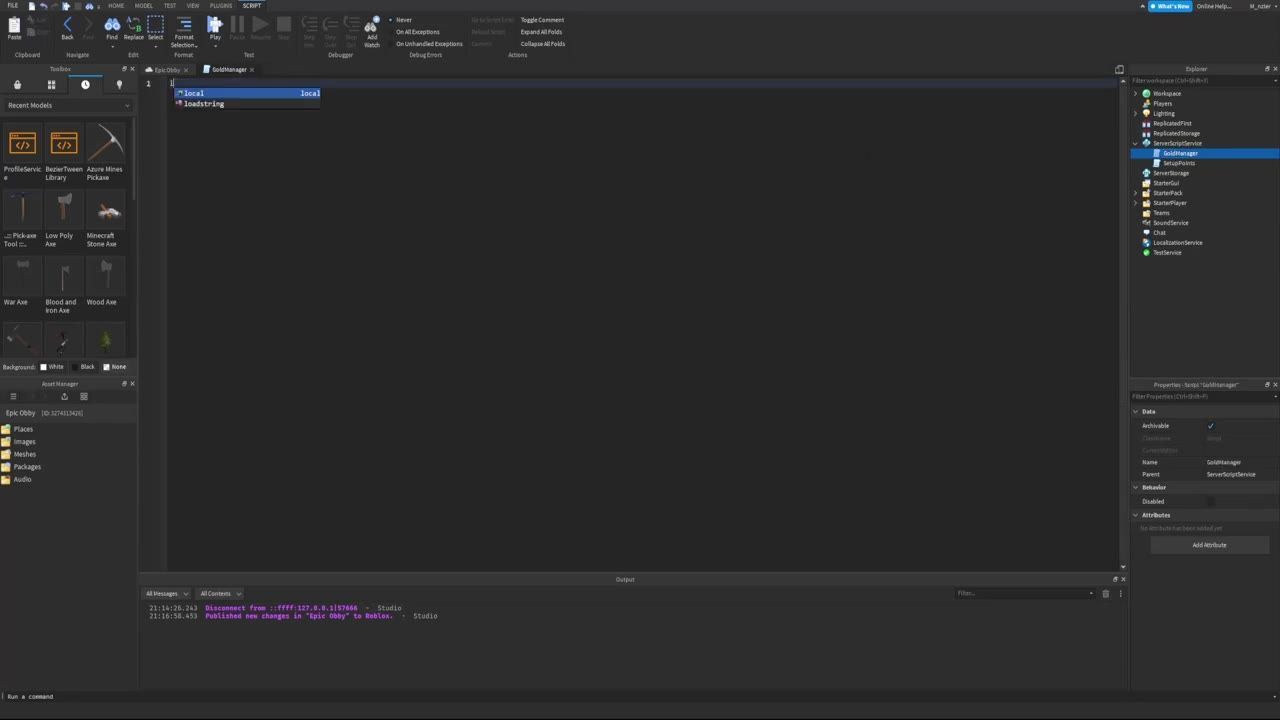Open the Toolbox Creations lightbulb tab
Viewport: 1280px width, 720px height.
[x=119, y=85]
